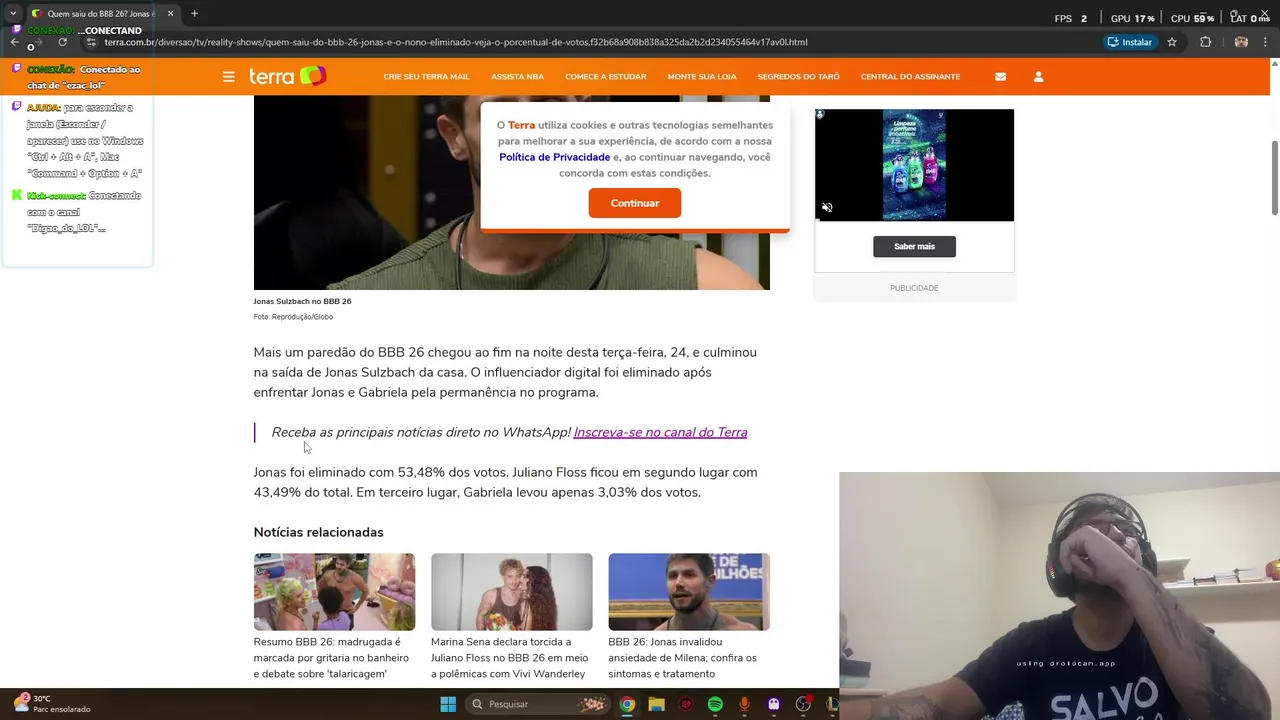Open Google Chrome from the taskbar
1280x720 pixels.
coord(627,704)
